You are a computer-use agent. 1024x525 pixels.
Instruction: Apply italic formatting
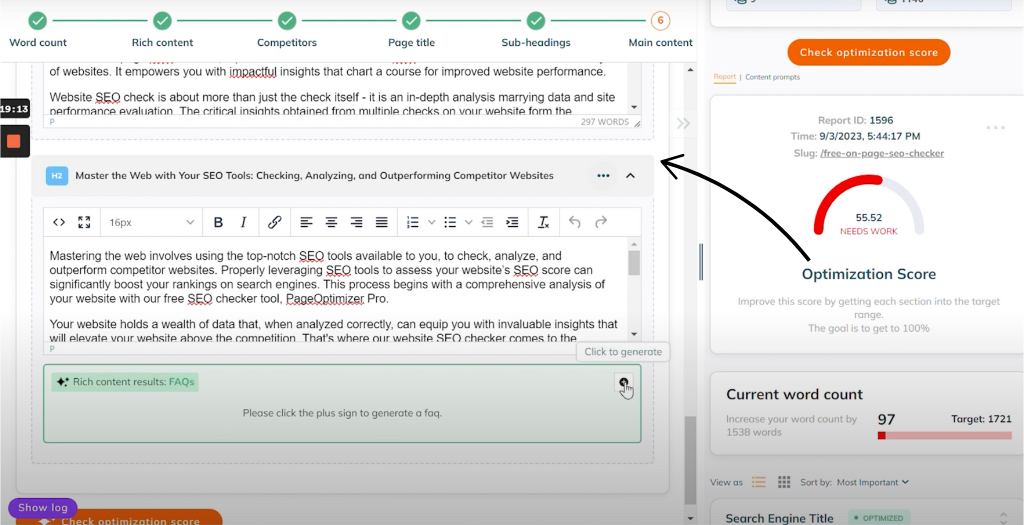[x=243, y=222]
